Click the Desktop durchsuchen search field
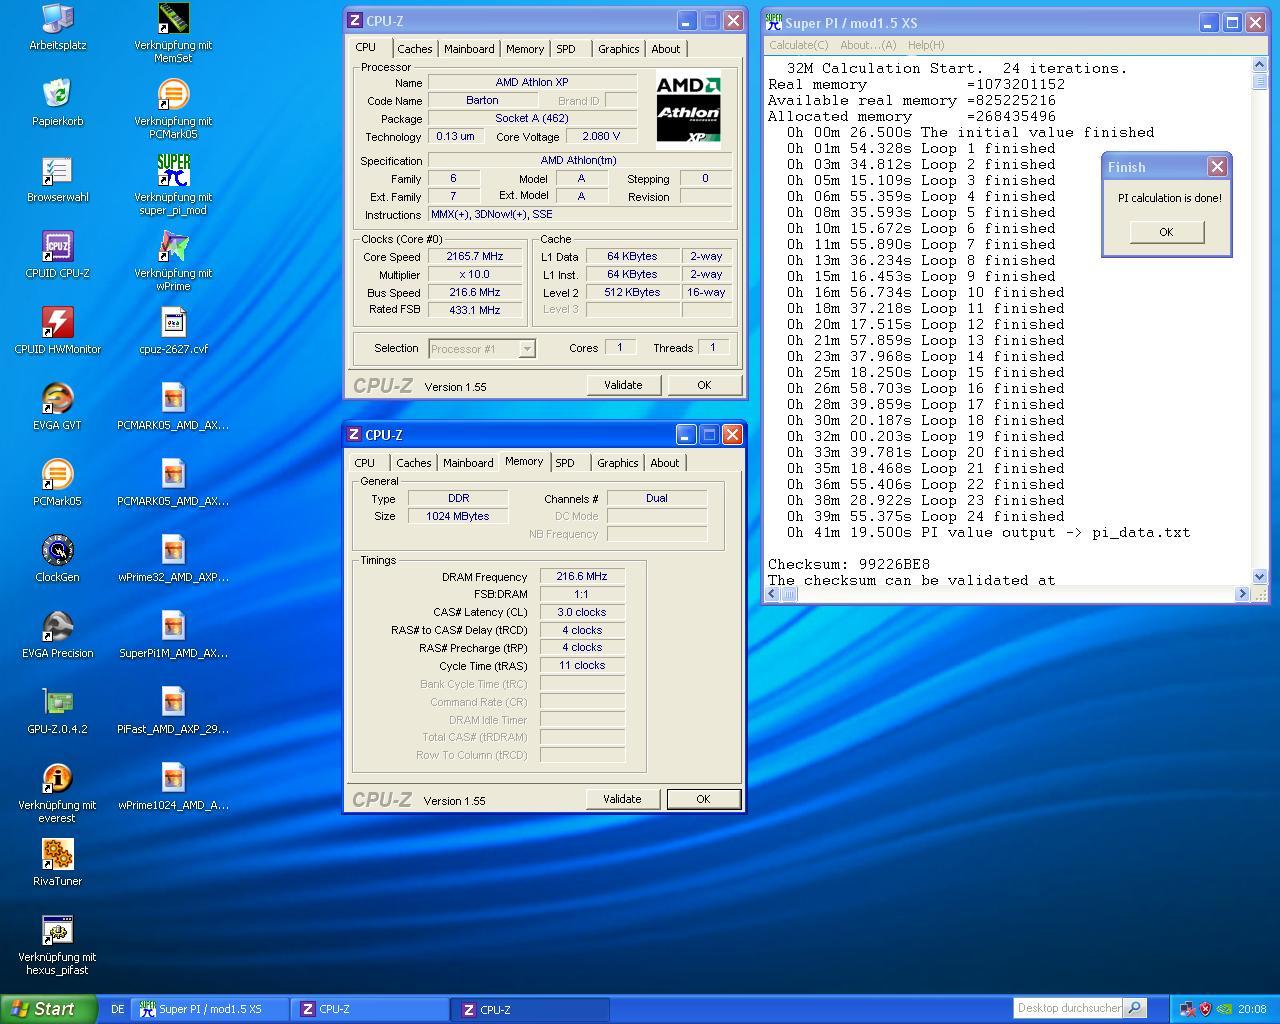The height and width of the screenshot is (1024, 1280). (1068, 1008)
